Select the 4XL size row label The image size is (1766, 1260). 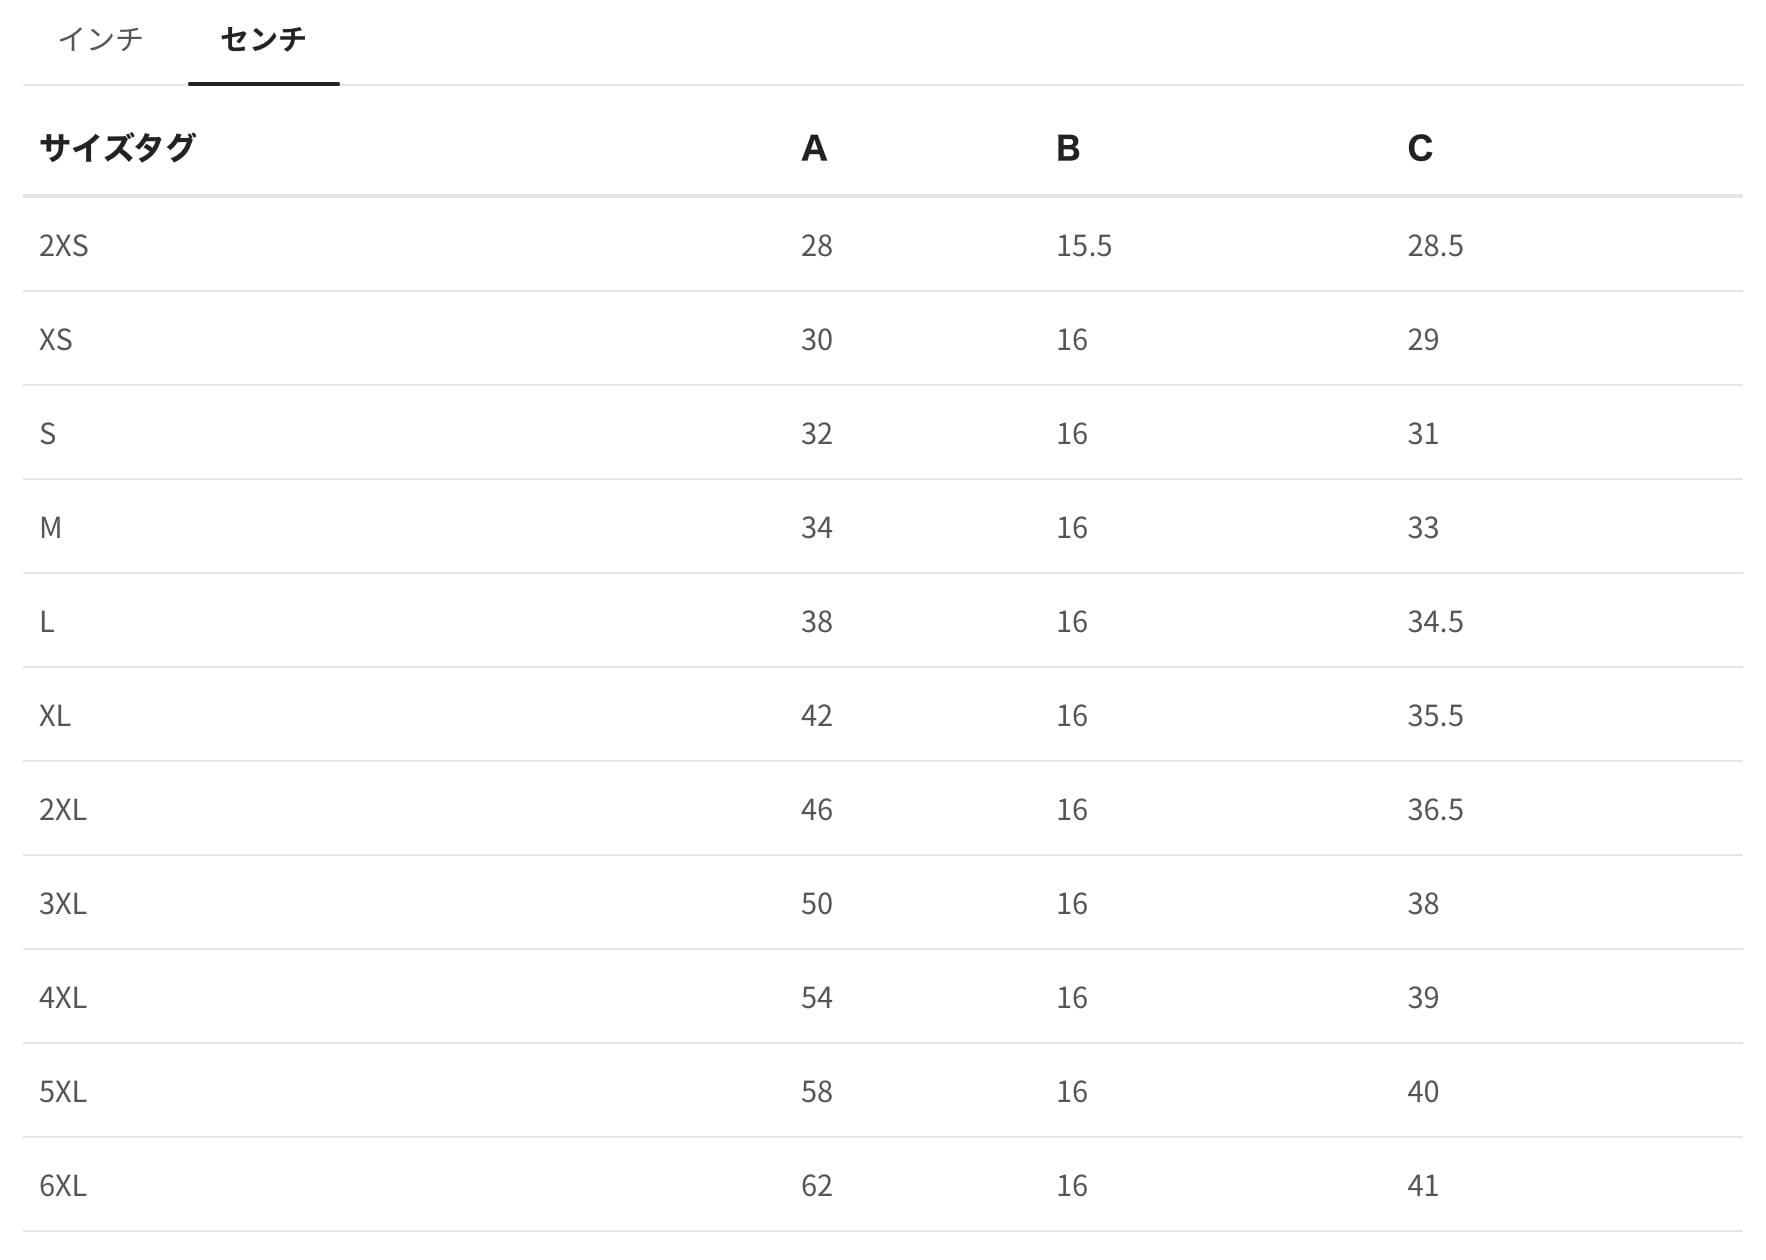pyautogui.click(x=63, y=997)
